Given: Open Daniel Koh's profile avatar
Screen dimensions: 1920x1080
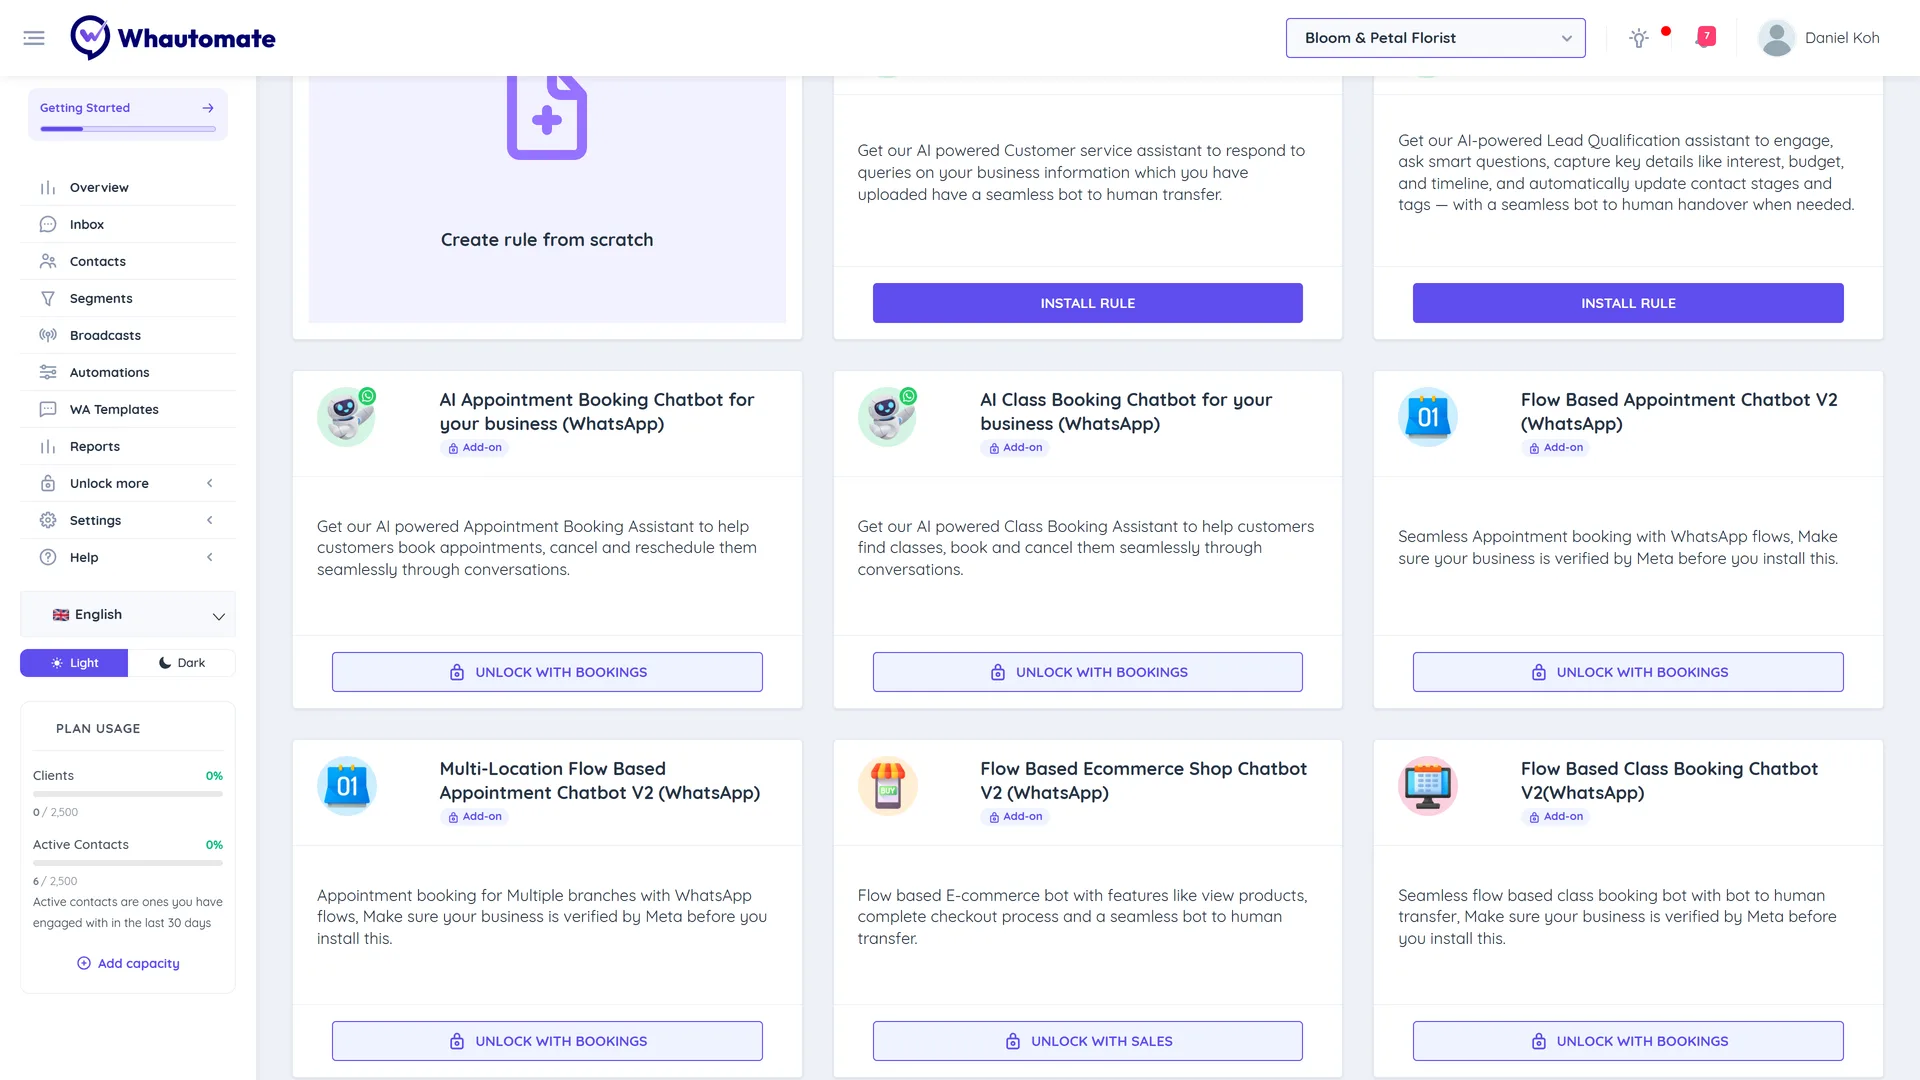Looking at the screenshot, I should click(x=1776, y=38).
